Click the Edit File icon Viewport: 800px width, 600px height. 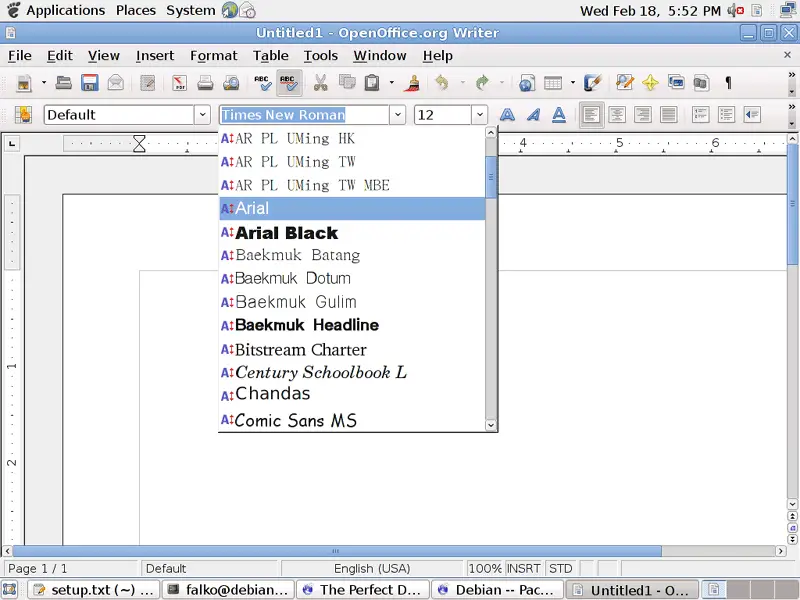point(147,83)
